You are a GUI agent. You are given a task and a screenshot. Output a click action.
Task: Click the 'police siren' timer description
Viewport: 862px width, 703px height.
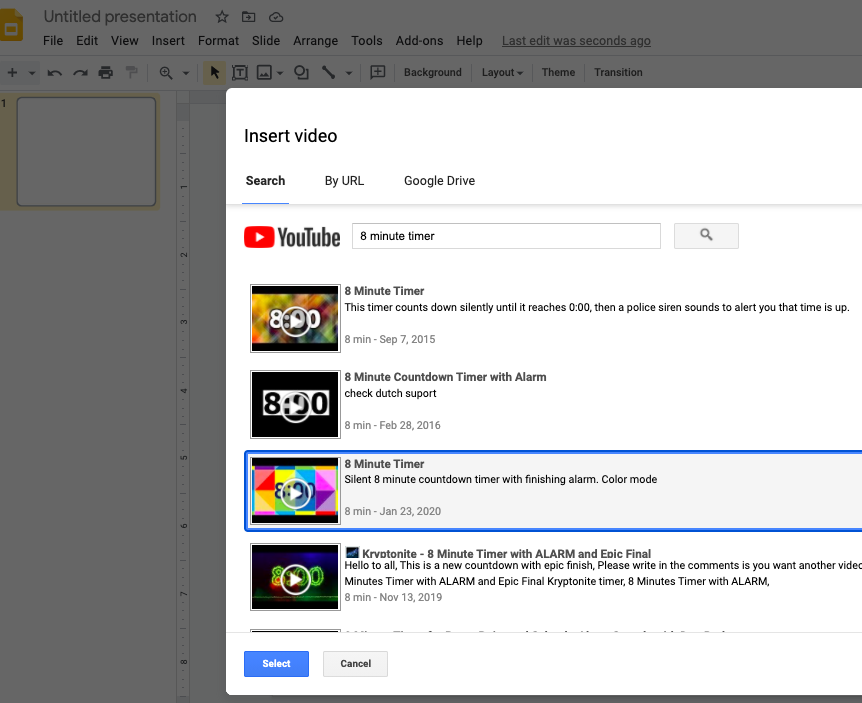click(x=597, y=307)
